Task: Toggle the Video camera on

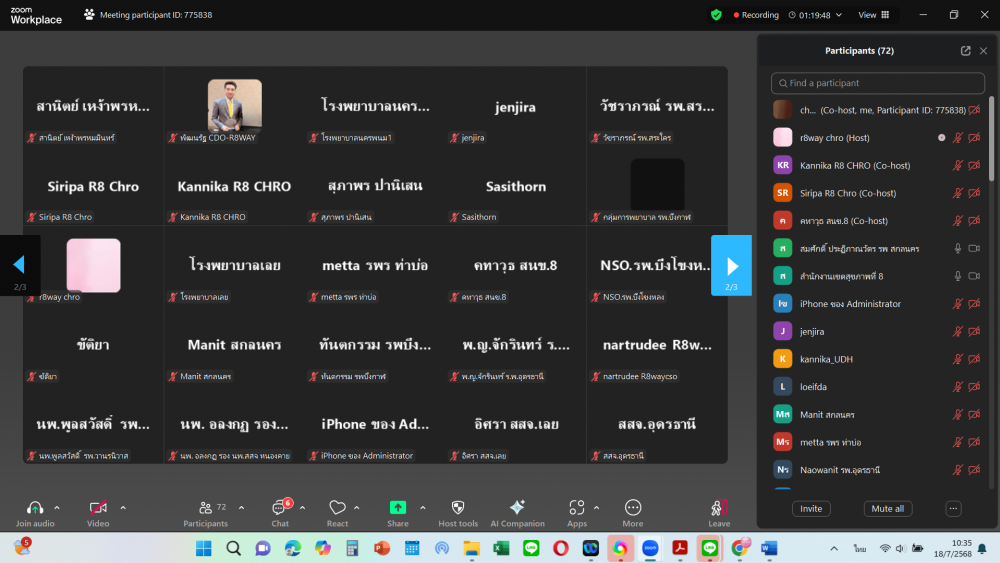Action: tap(98, 508)
